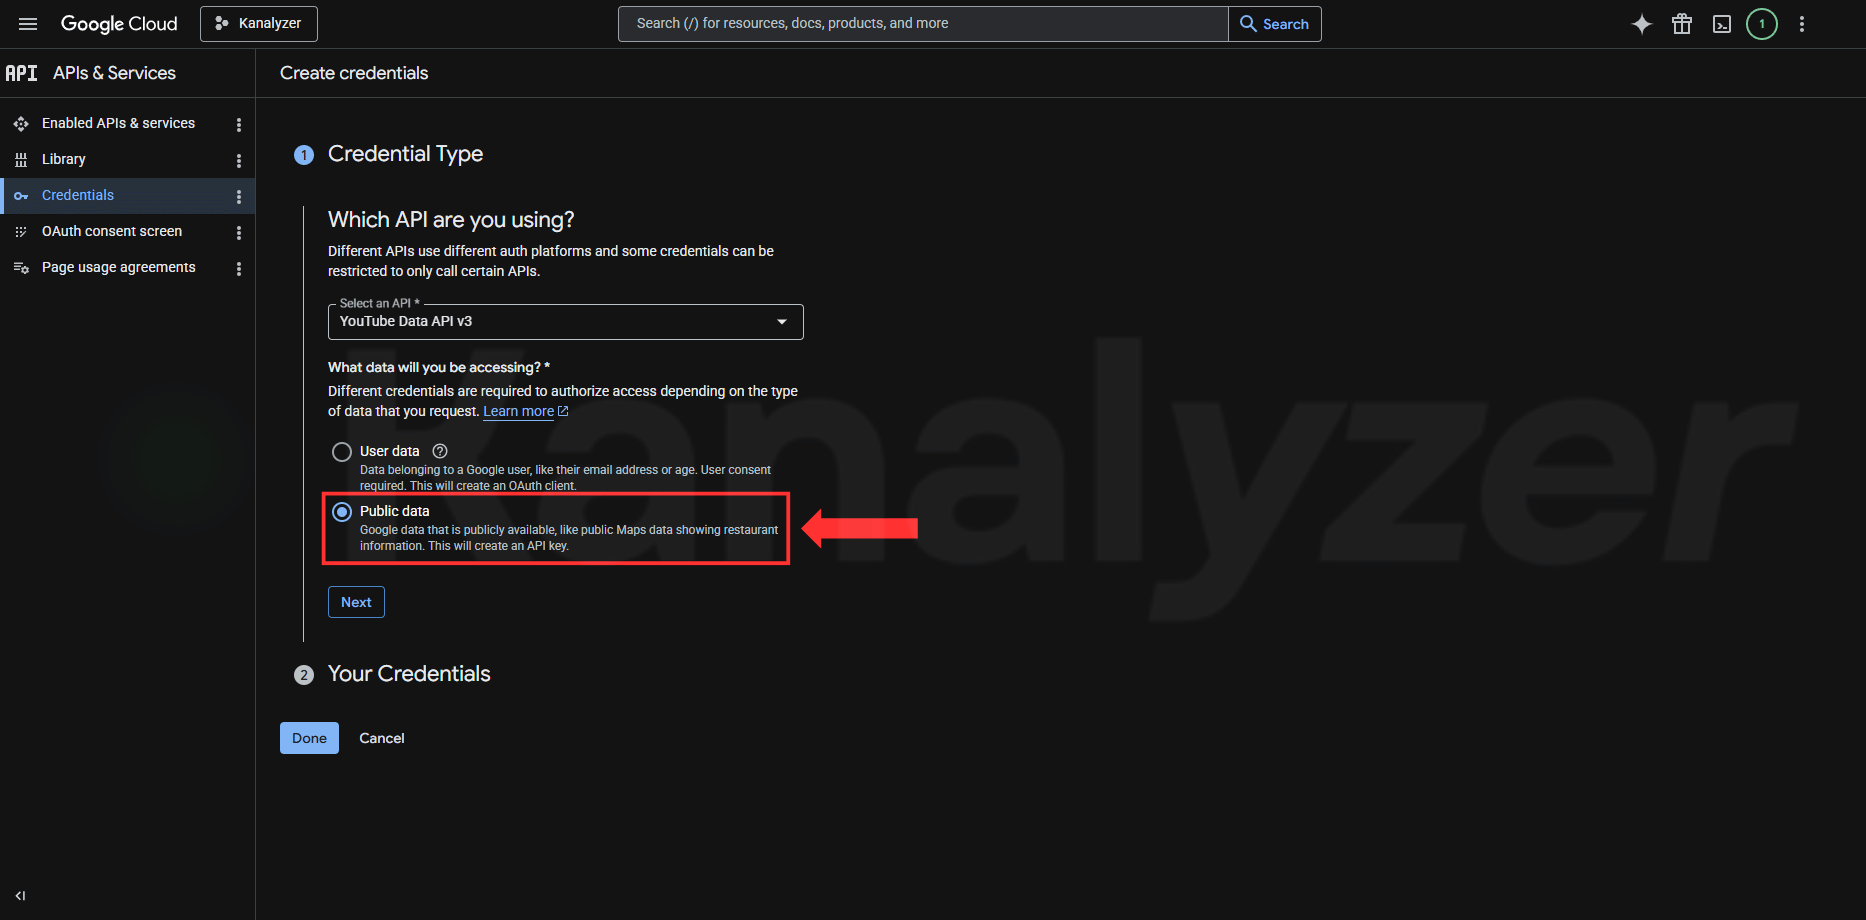Image resolution: width=1866 pixels, height=920 pixels.
Task: Click the Page usage agreements icon
Action: coord(21,268)
